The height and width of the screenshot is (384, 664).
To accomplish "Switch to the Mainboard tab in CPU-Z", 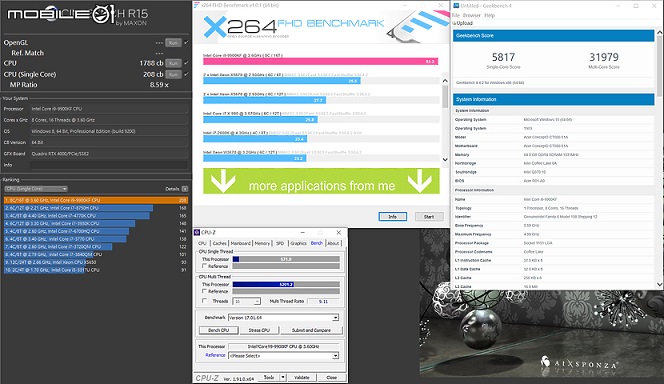I will pos(241,243).
